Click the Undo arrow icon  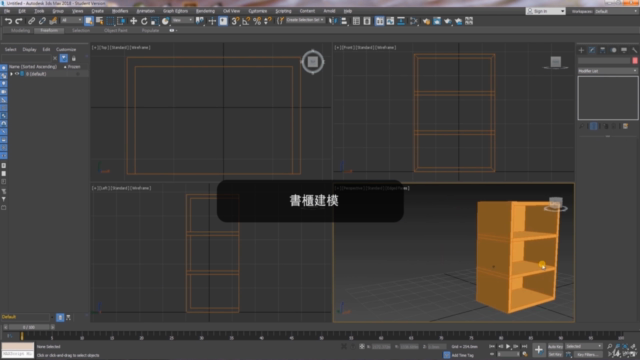pyautogui.click(x=8, y=21)
